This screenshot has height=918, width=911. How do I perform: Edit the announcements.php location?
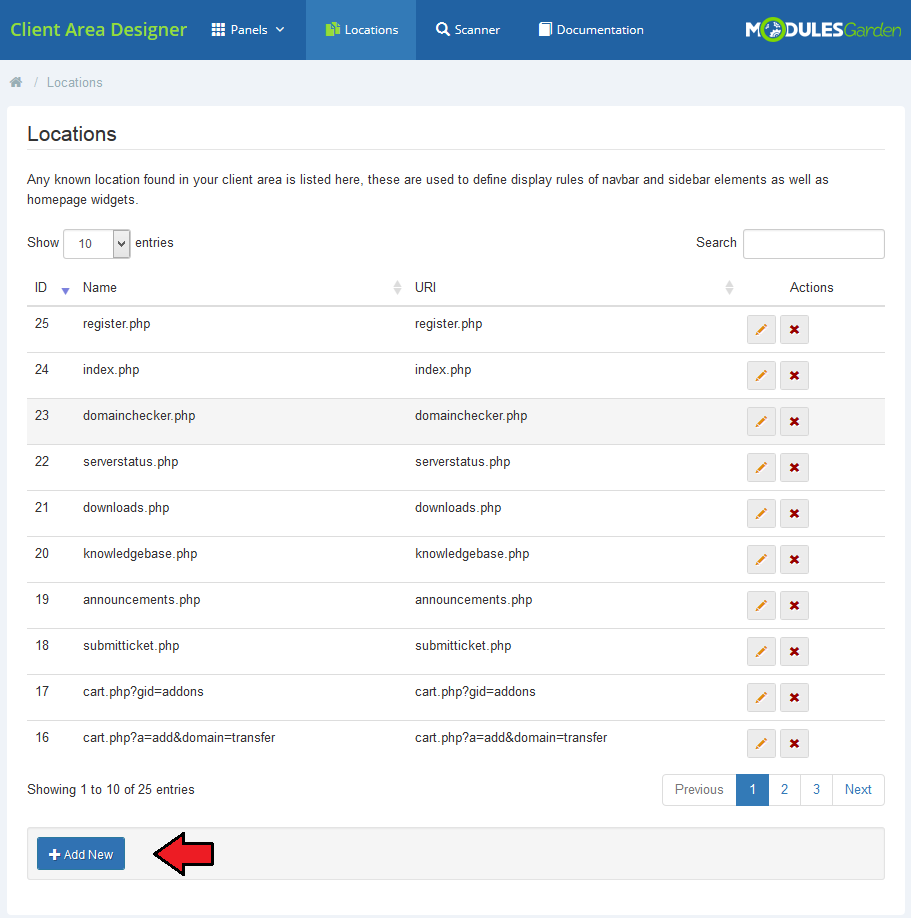761,605
